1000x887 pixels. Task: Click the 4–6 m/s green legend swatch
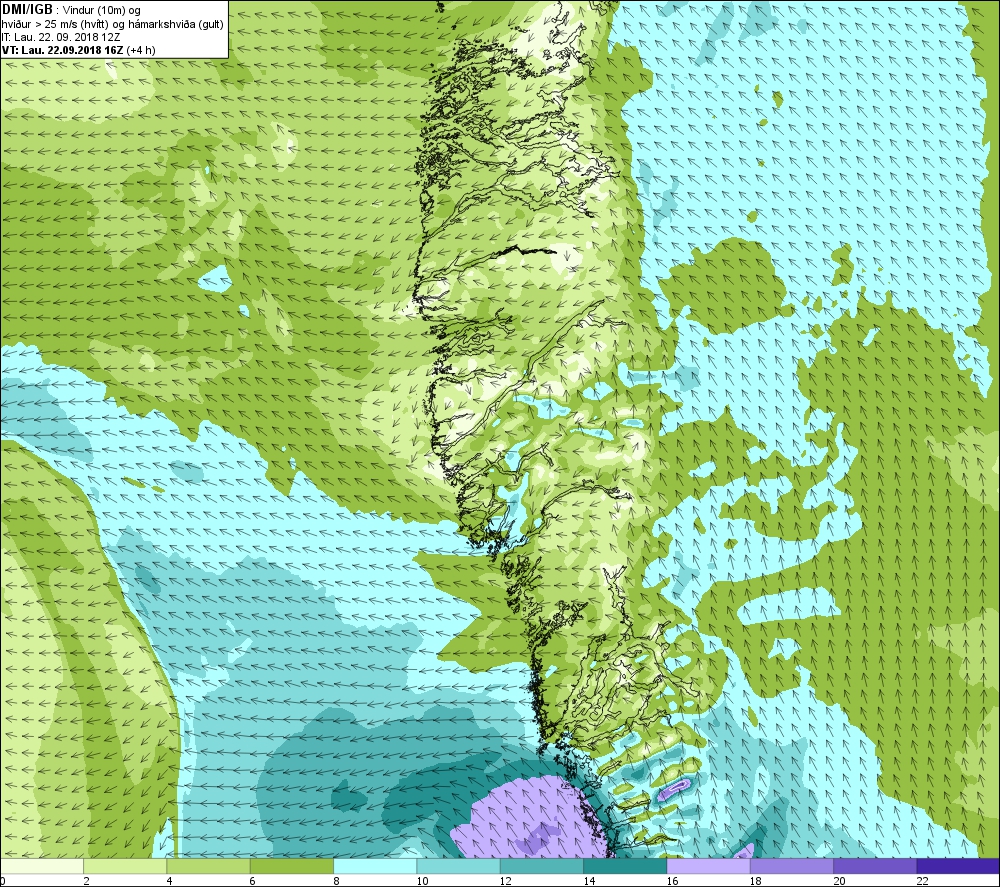[x=209, y=866]
